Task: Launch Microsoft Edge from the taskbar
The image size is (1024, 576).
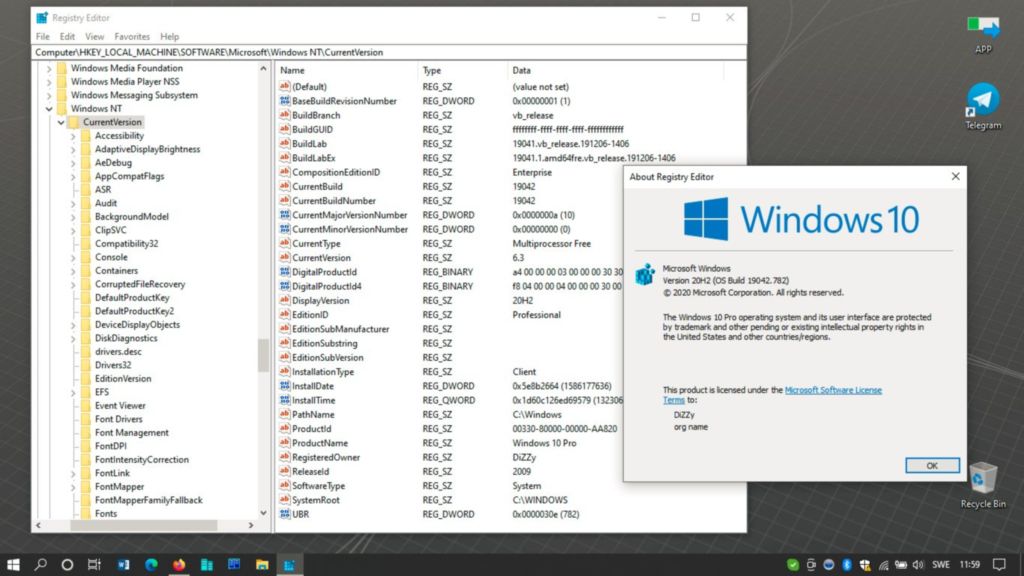Action: click(151, 564)
